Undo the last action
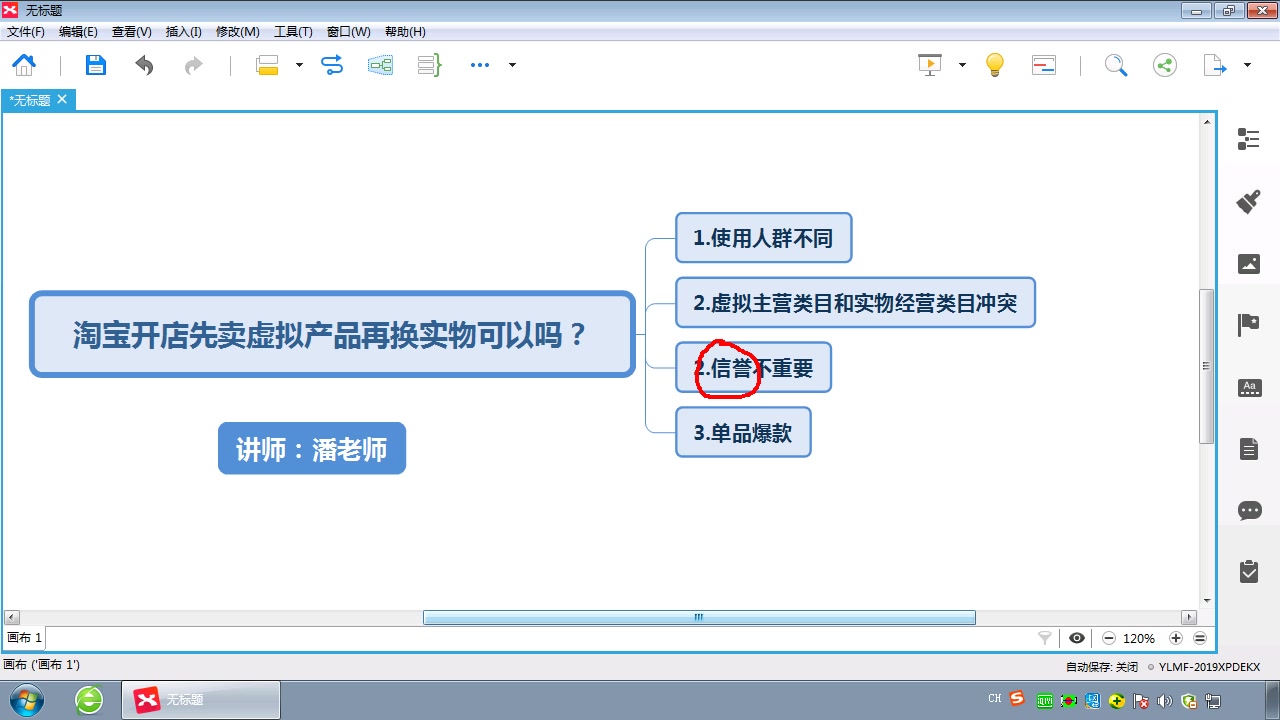Image resolution: width=1280 pixels, height=720 pixels. [x=145, y=65]
